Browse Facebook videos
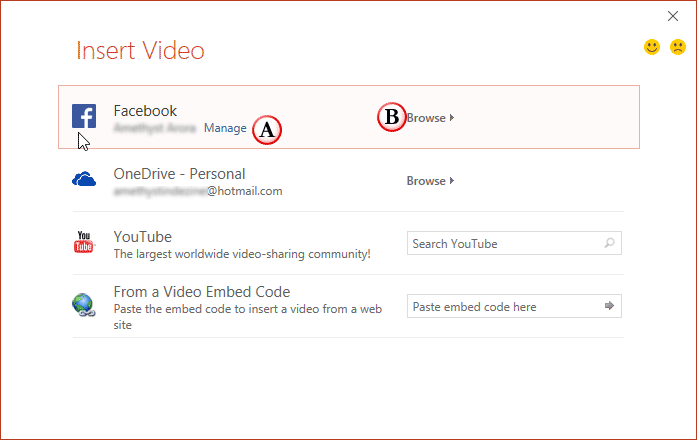Screen dimensions: 697x440 [x=430, y=118]
